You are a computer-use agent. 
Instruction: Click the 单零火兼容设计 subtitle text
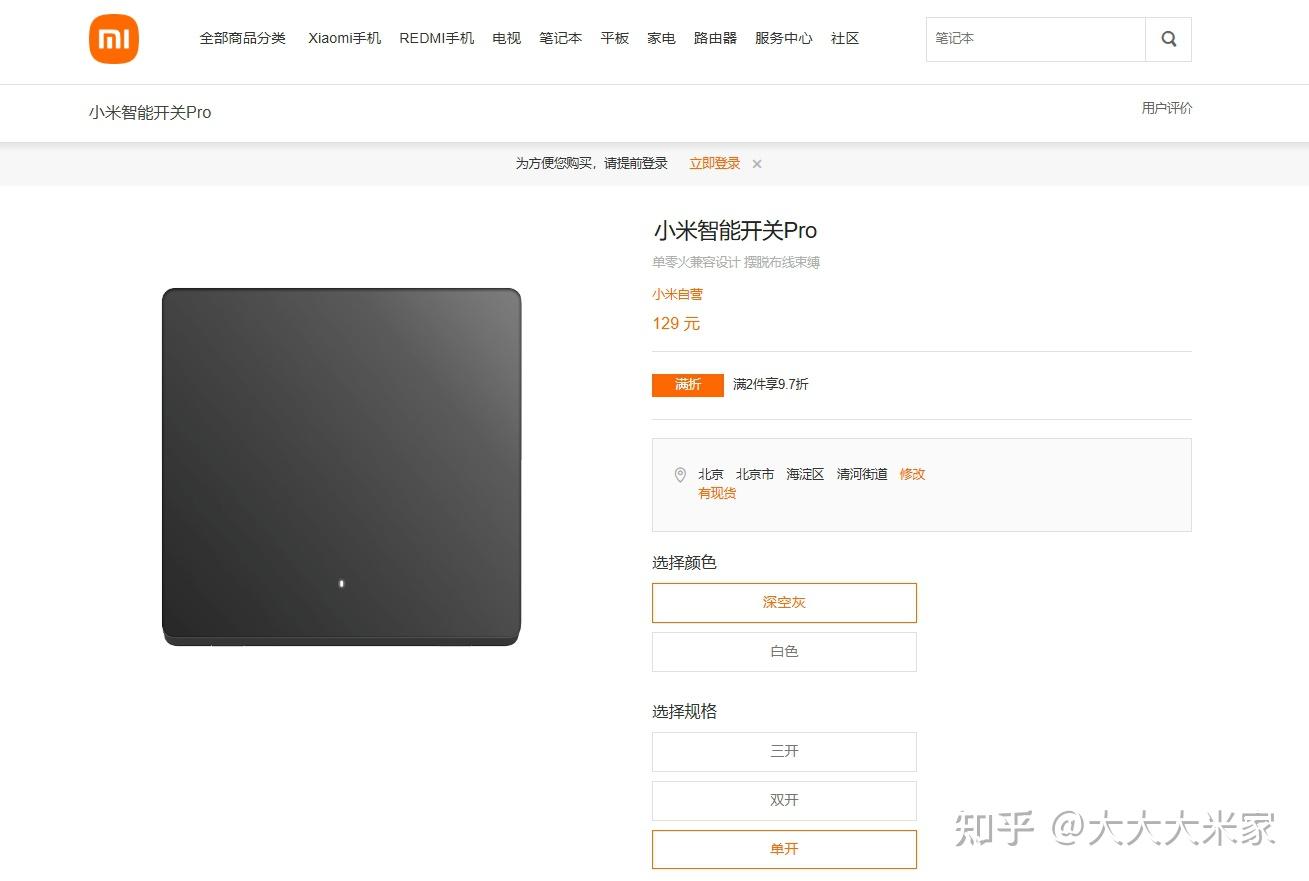(x=696, y=263)
